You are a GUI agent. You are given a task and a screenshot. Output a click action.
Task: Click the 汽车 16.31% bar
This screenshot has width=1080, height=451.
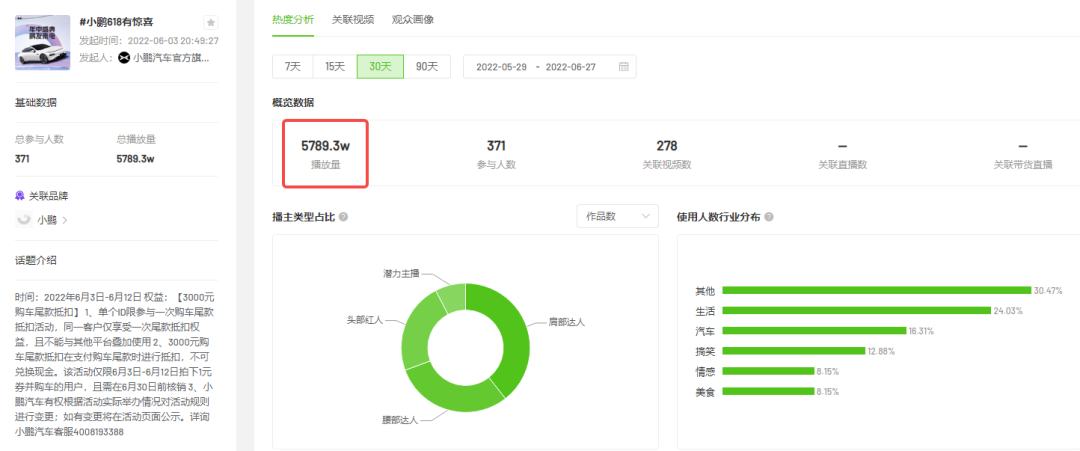tap(814, 331)
